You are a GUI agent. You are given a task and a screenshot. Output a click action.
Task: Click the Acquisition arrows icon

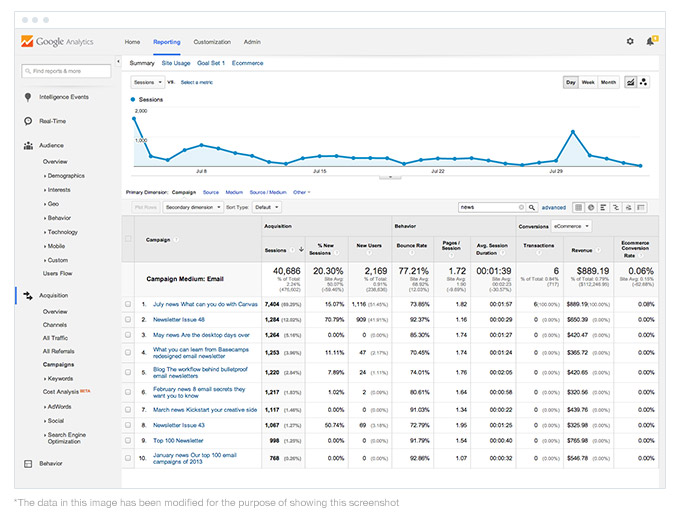point(28,296)
